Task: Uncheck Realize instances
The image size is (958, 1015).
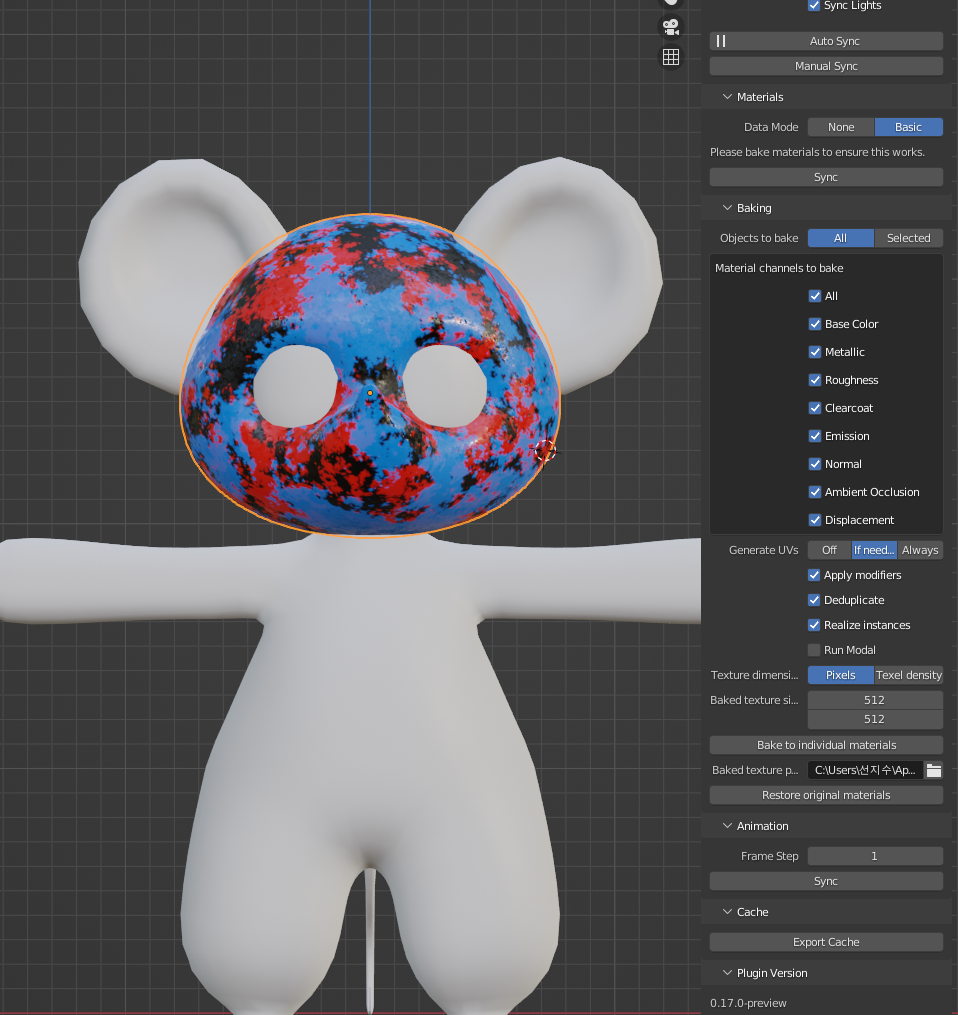Action: pyautogui.click(x=814, y=625)
